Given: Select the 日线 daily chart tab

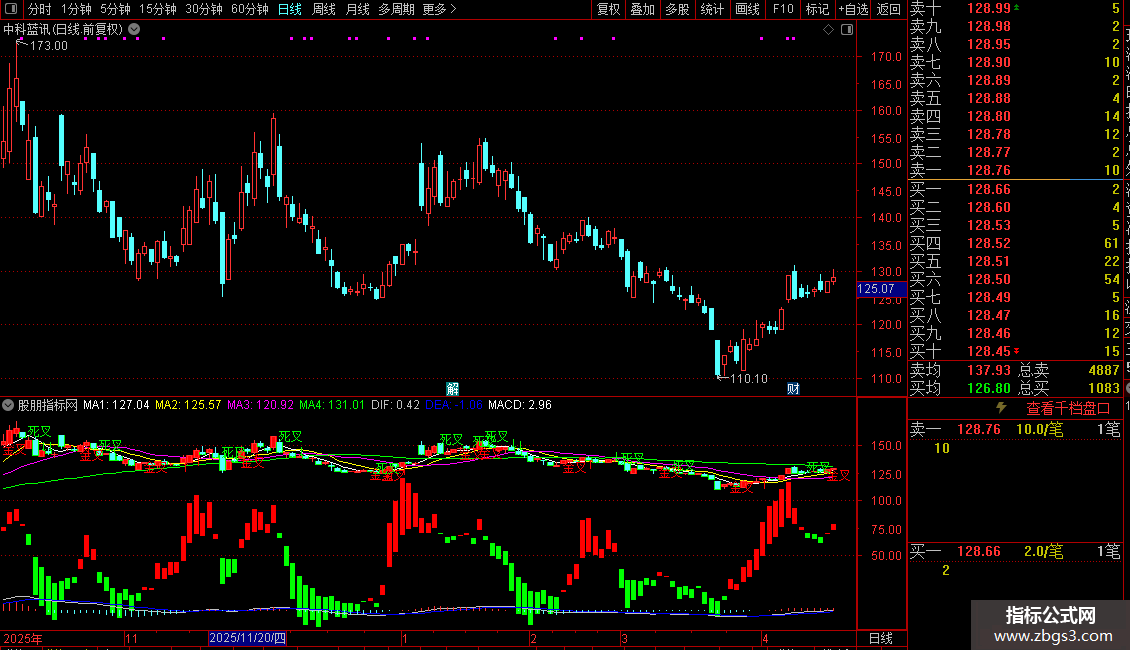Looking at the screenshot, I should pos(290,9).
